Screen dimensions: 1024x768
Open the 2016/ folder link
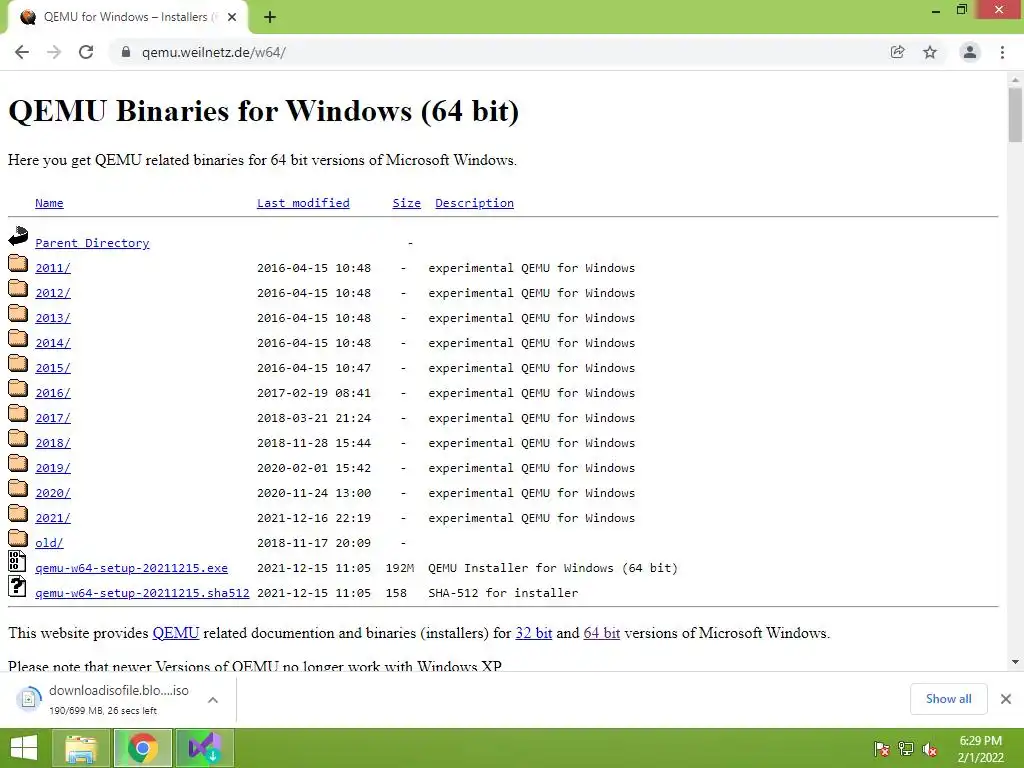tap(53, 393)
